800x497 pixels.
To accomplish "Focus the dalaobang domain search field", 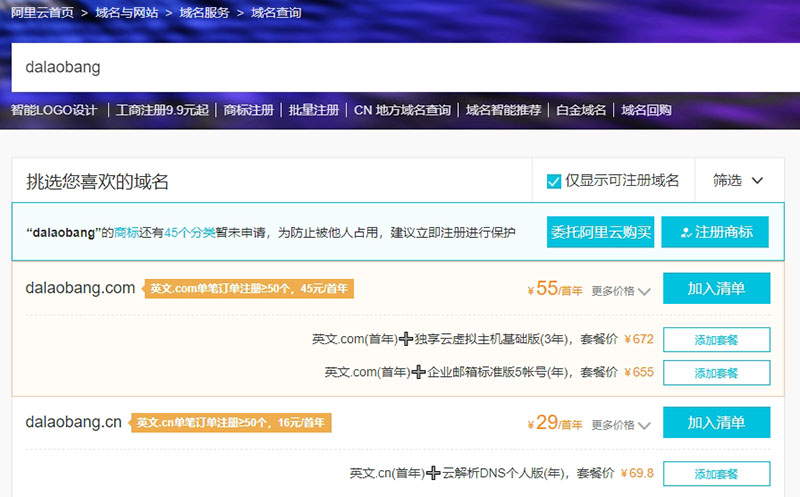I will (x=406, y=67).
